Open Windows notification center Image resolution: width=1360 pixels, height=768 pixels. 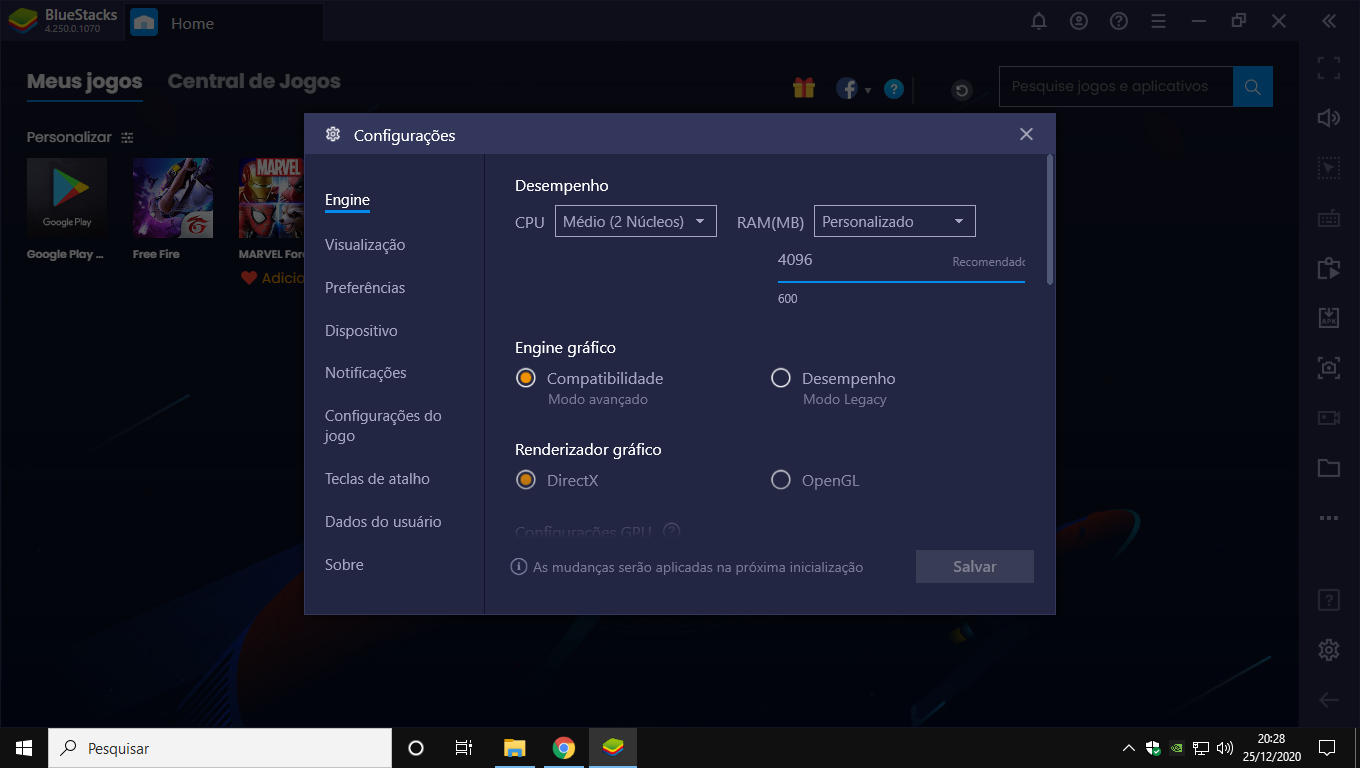tap(1327, 748)
